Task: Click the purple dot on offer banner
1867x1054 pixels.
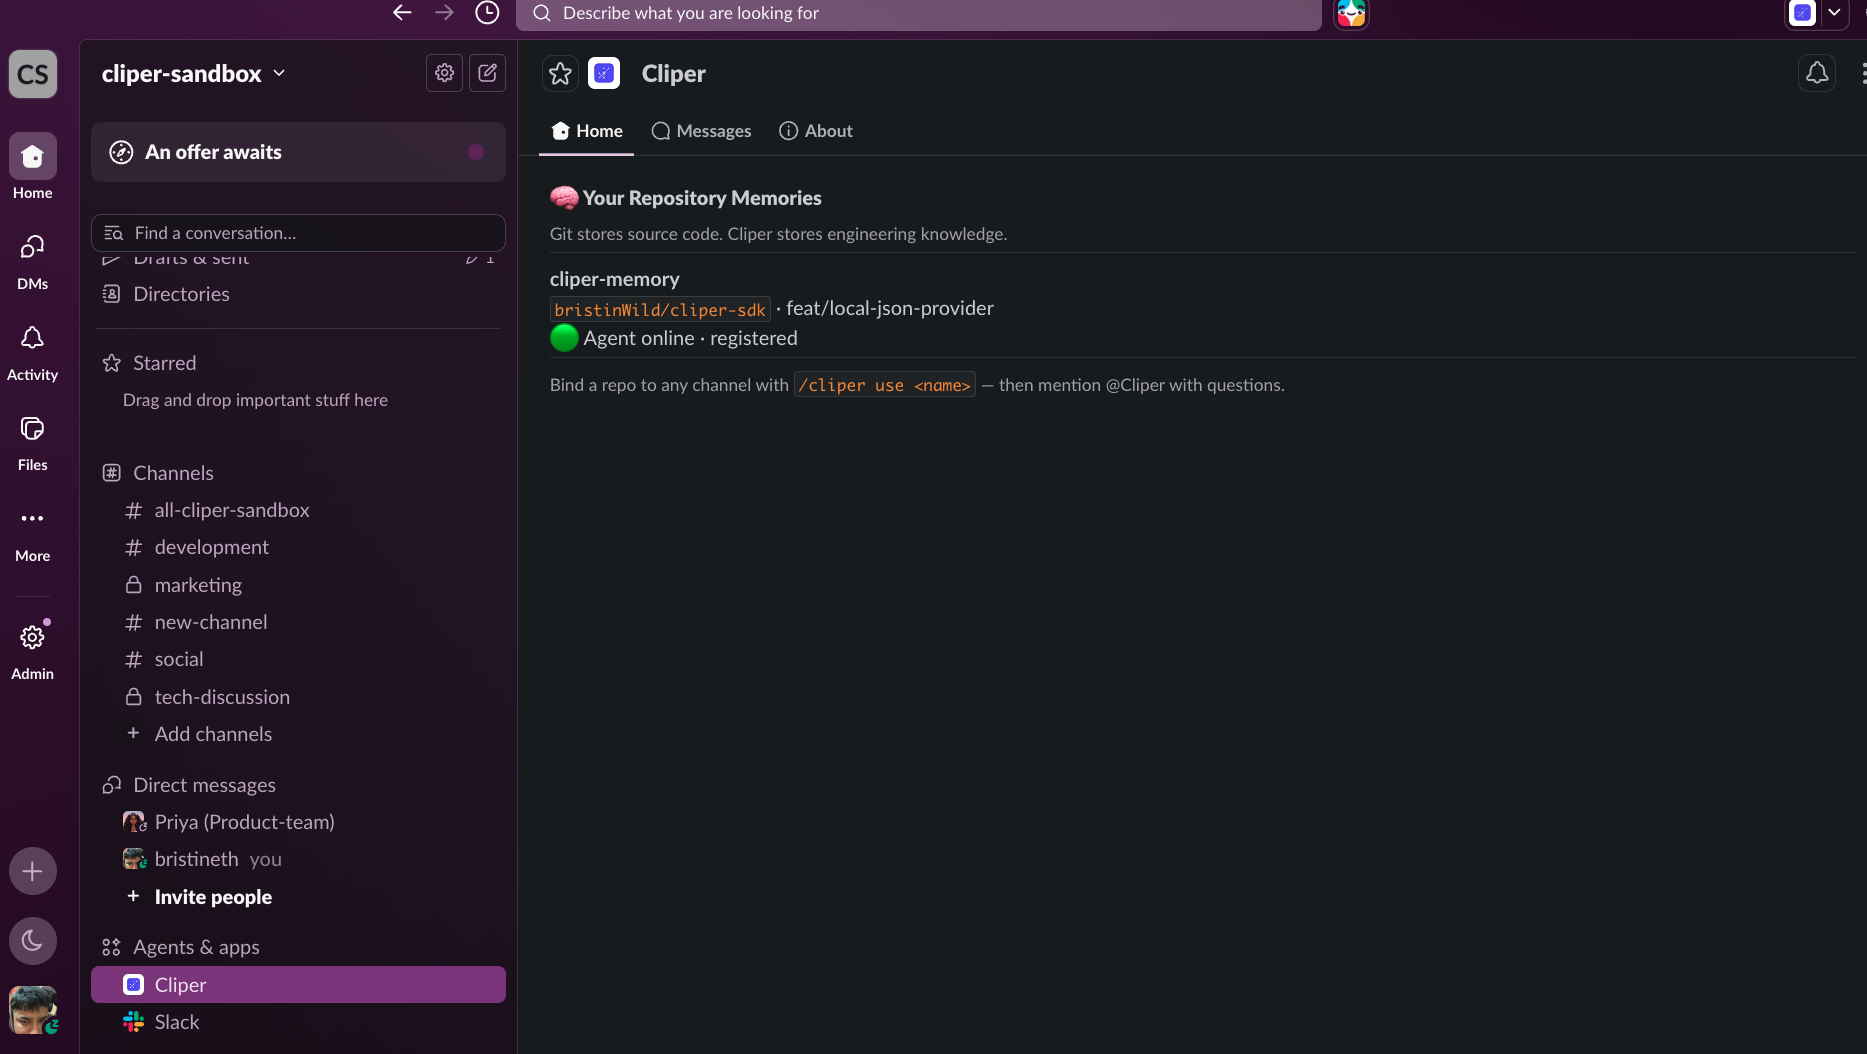Action: tap(476, 152)
